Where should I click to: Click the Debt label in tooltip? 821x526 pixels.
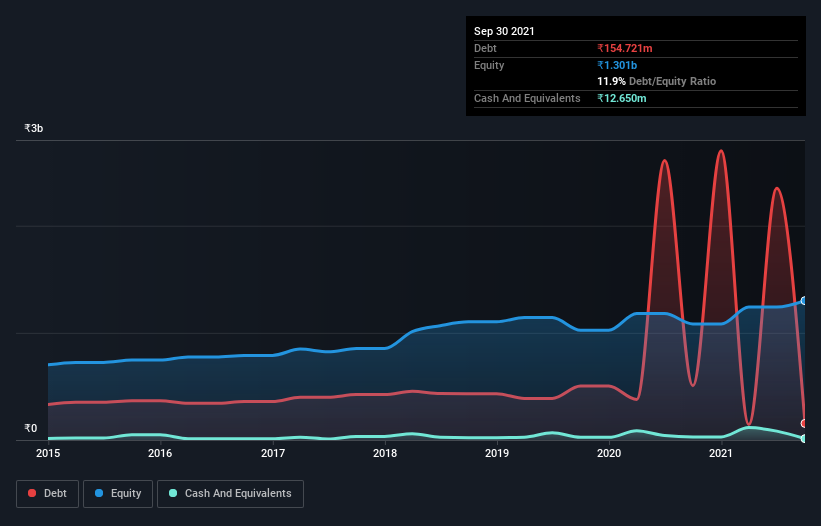(x=485, y=48)
